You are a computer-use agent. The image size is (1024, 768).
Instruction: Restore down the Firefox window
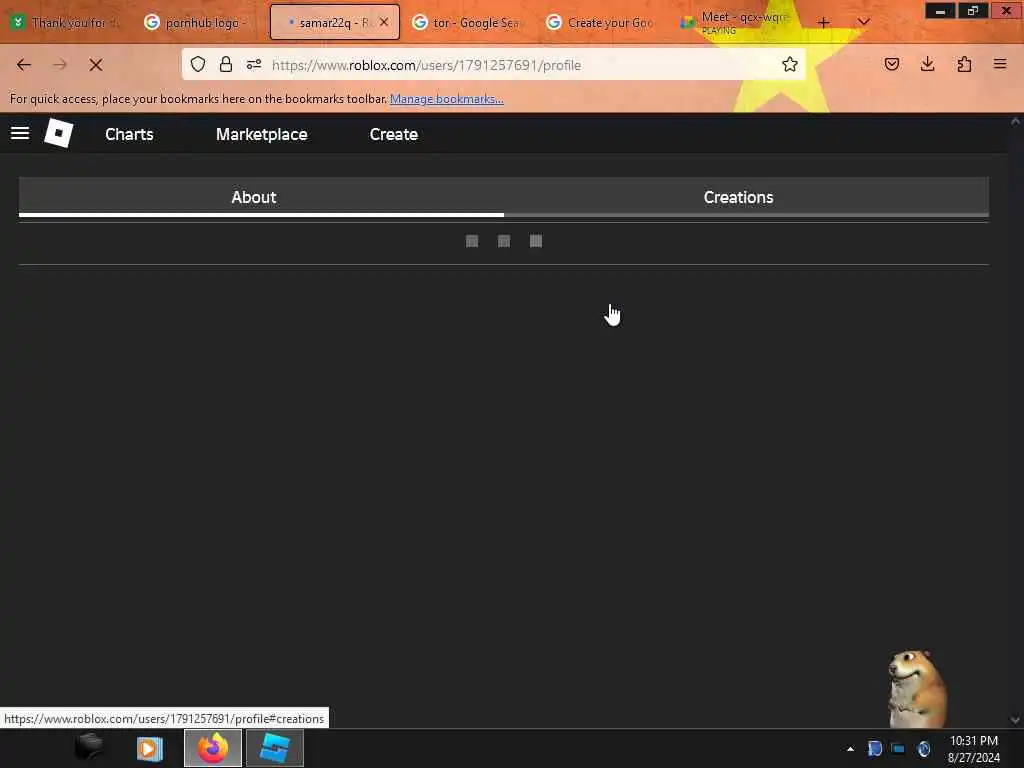tap(973, 11)
